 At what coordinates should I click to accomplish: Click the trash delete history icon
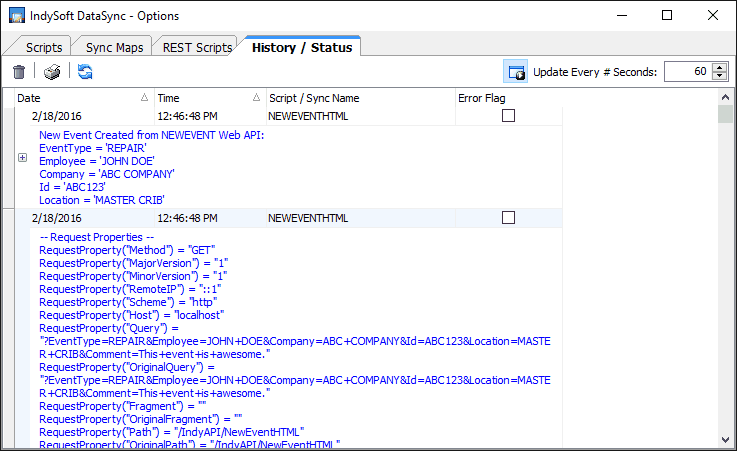pyautogui.click(x=19, y=72)
